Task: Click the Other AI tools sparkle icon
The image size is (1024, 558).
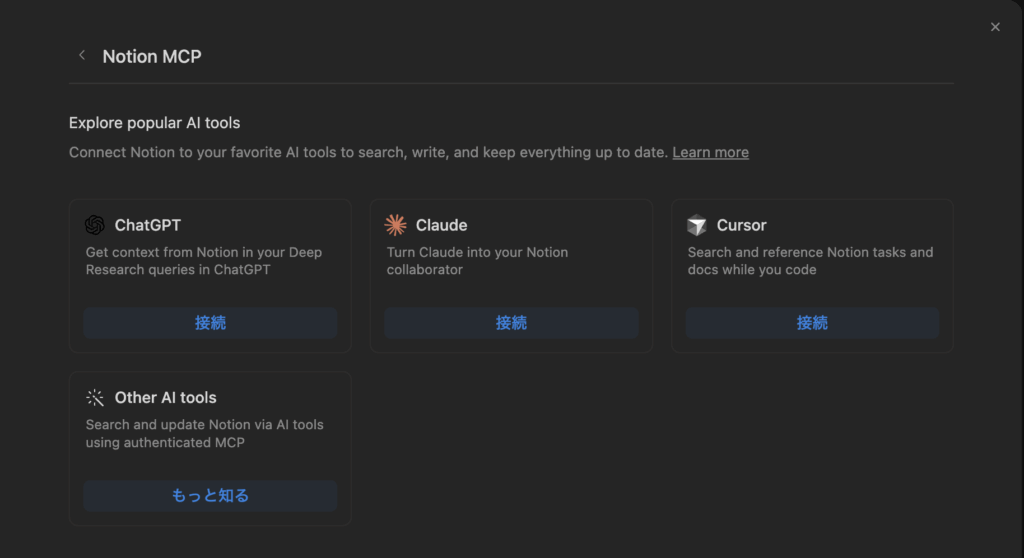Action: 95,397
